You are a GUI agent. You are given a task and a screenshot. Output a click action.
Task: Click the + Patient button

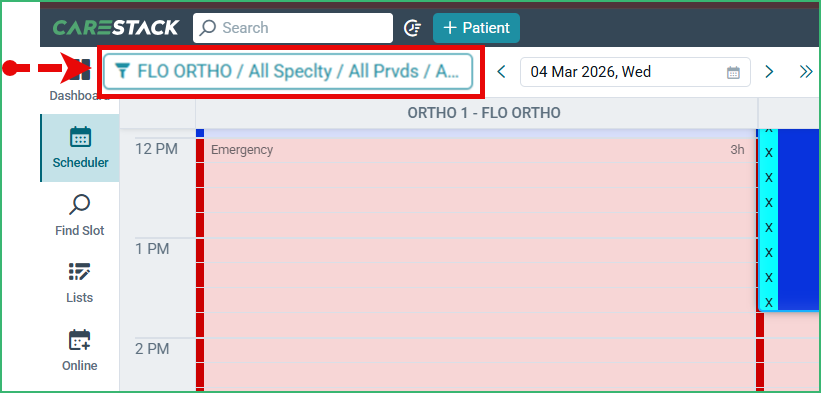tap(476, 28)
